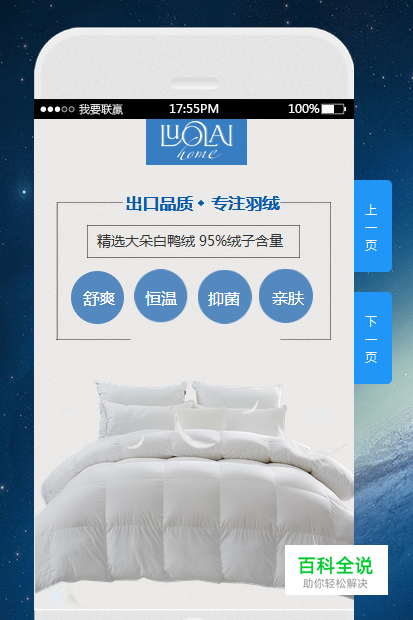This screenshot has width=413, height=620.
Task: Click the phone speaker slot
Action: pos(195,83)
